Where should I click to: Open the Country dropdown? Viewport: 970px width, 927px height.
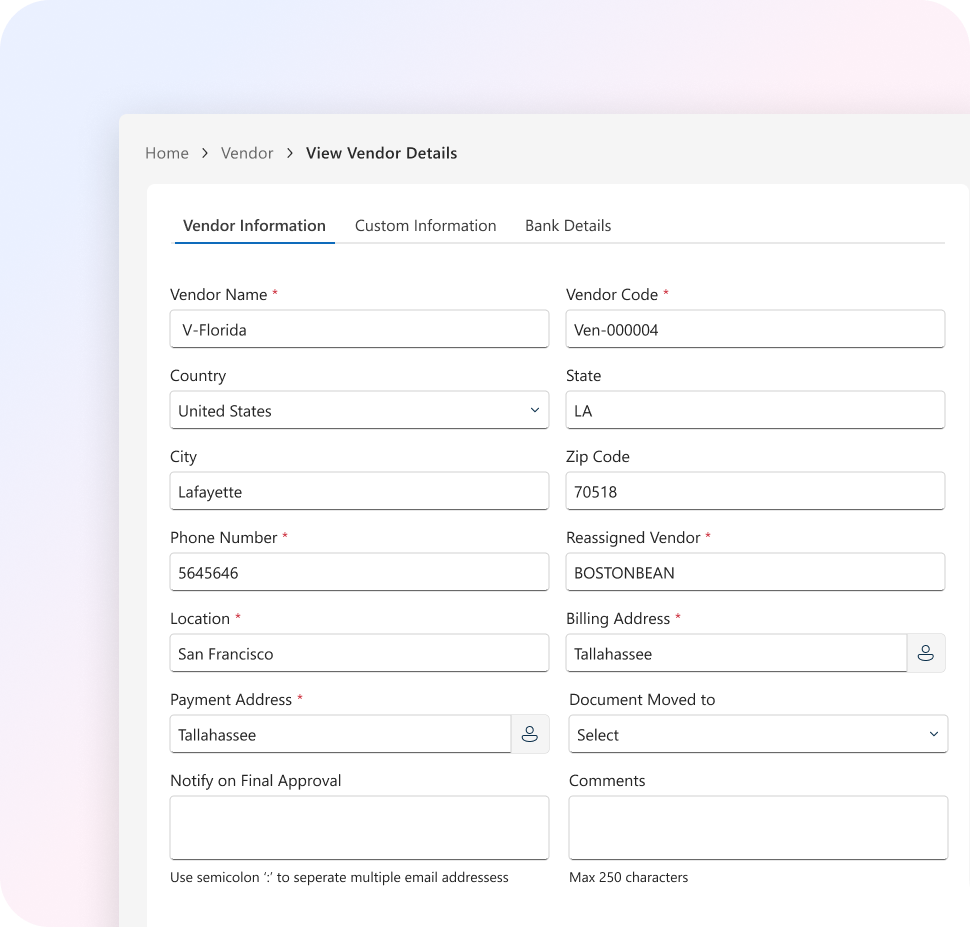(359, 410)
